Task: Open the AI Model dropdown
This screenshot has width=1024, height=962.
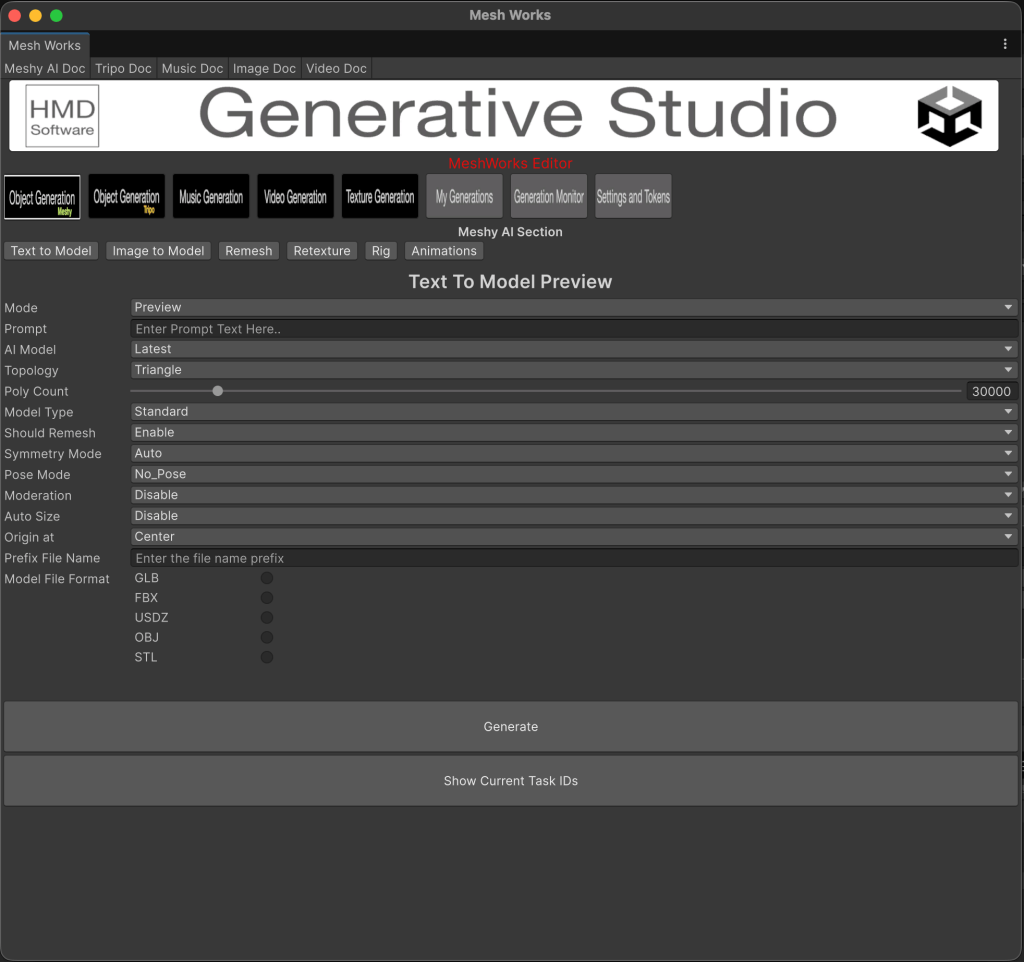Action: click(574, 349)
